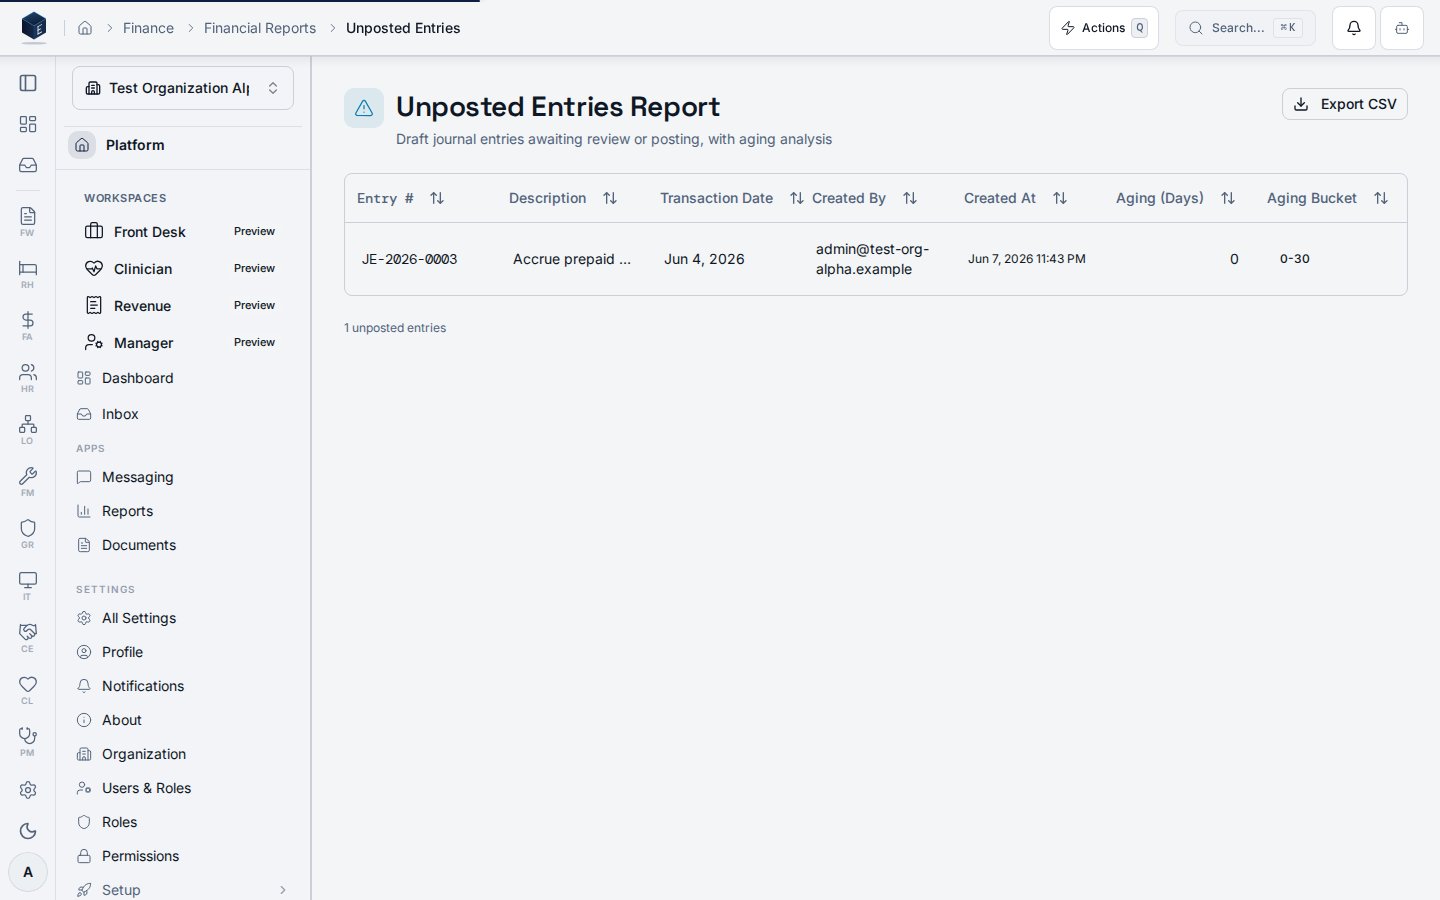This screenshot has width=1440, height=900.
Task: Open the GR shield module icon
Action: 28,533
